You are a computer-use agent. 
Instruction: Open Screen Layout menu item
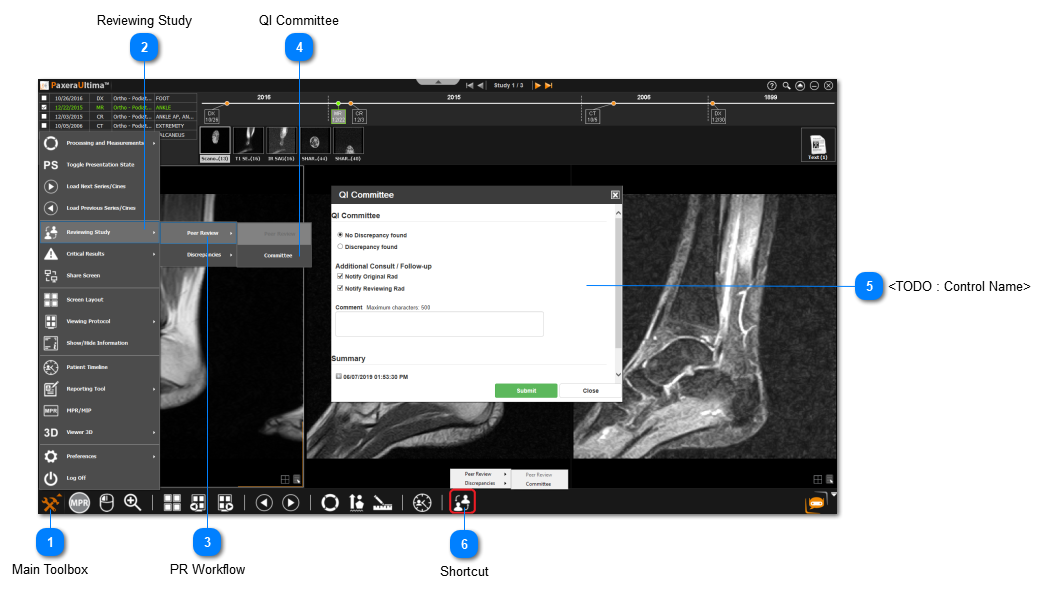[99, 300]
